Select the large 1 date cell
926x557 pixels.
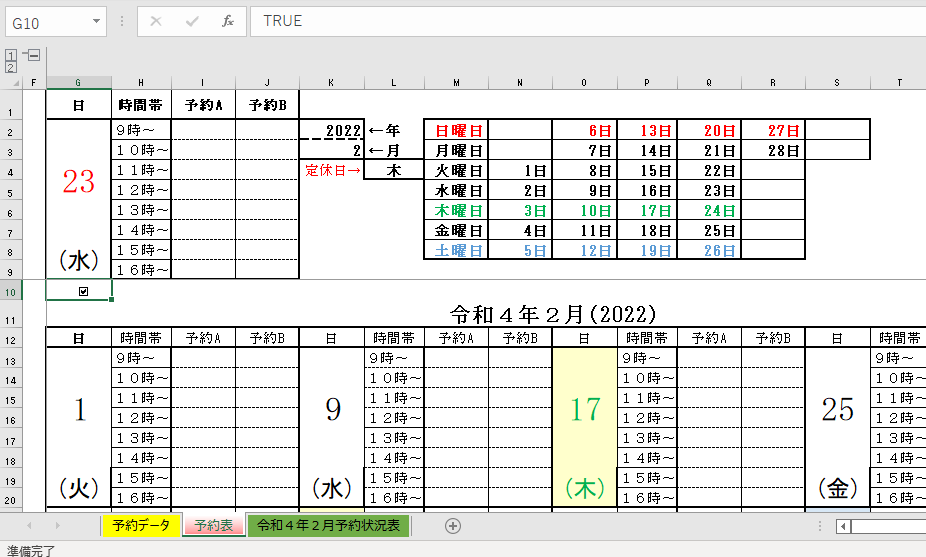tap(79, 410)
